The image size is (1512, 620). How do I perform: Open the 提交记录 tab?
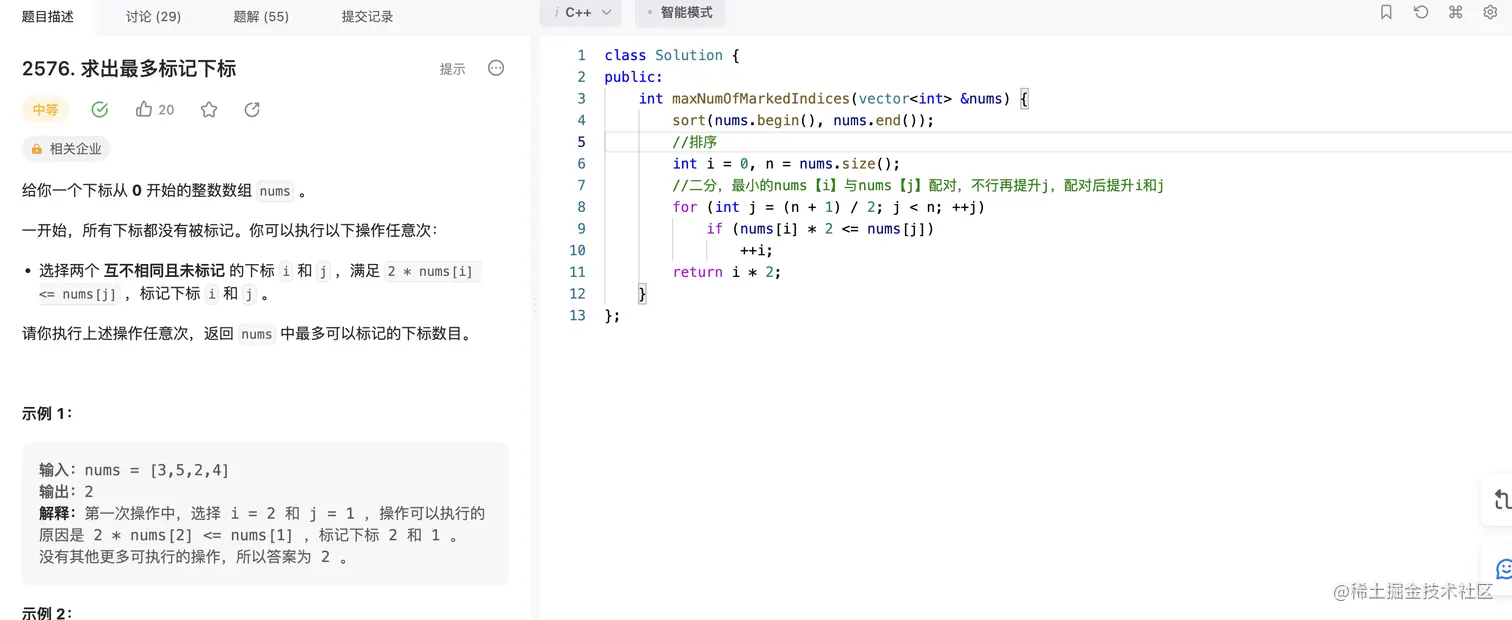(x=367, y=17)
